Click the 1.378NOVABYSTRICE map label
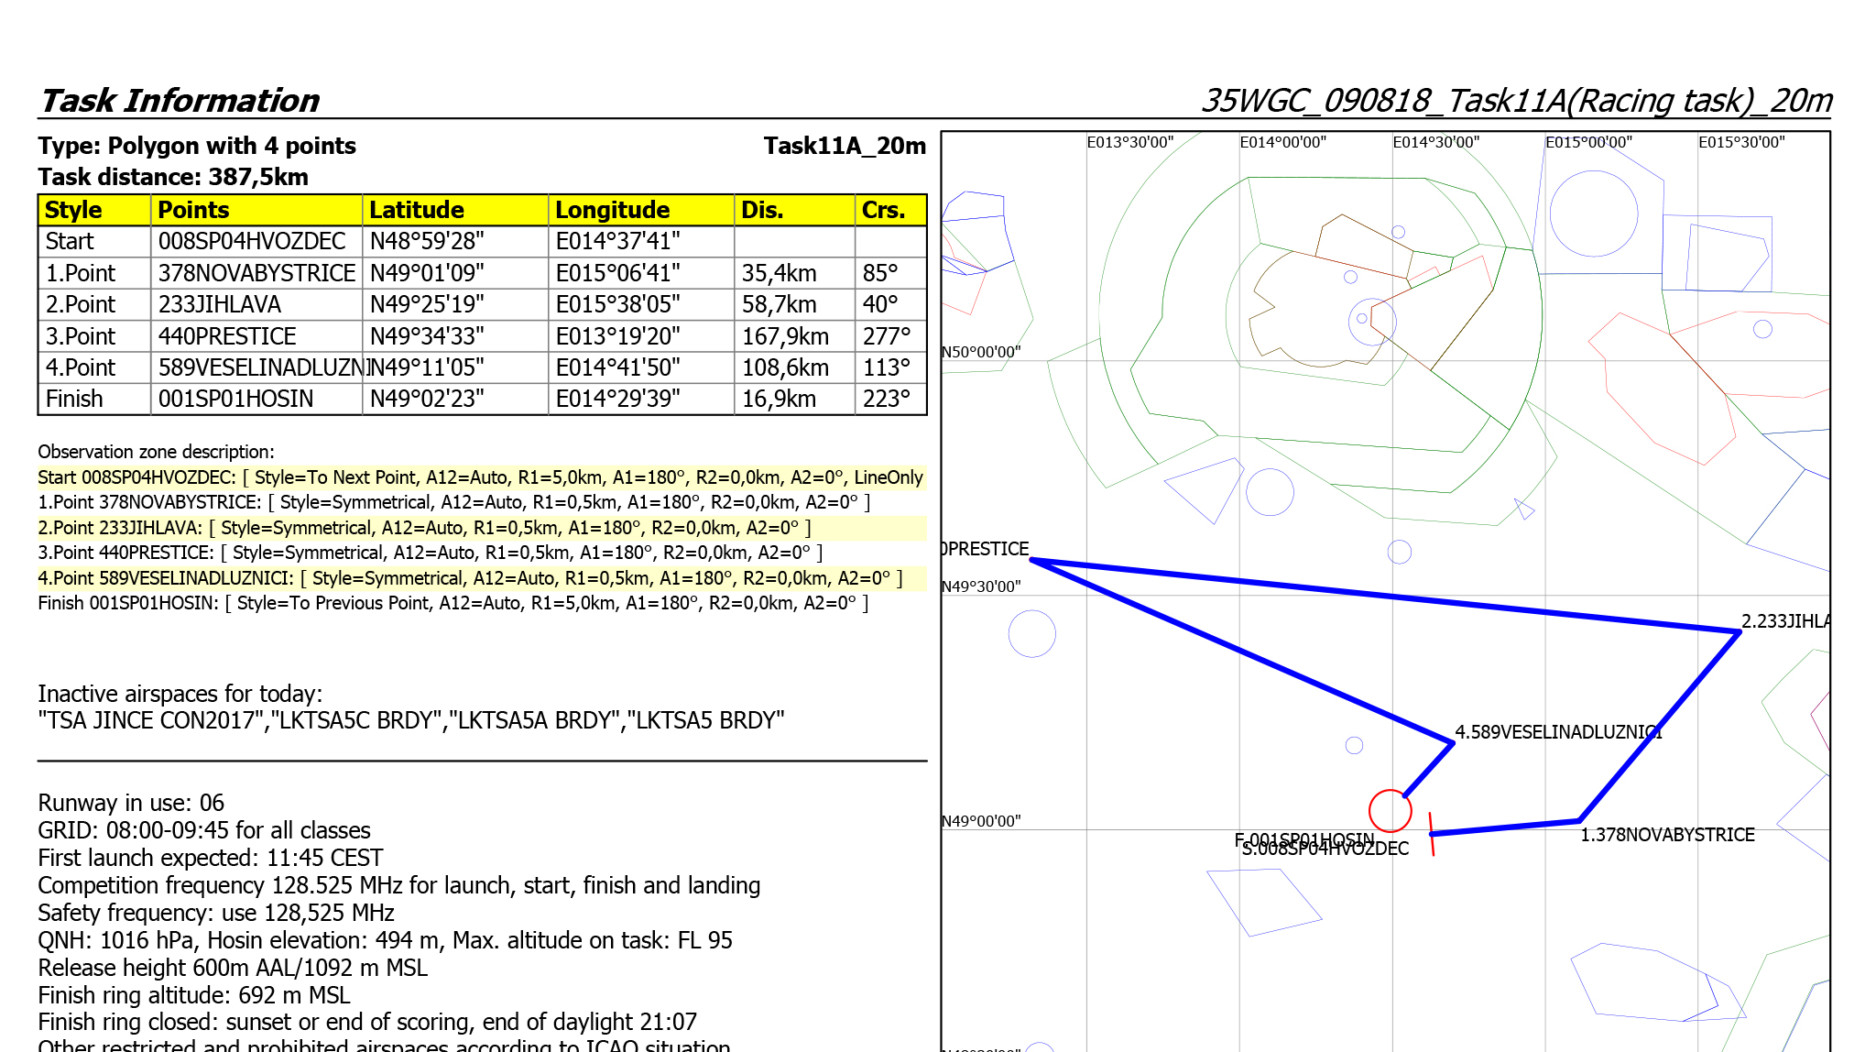The width and height of the screenshot is (1876, 1052). click(x=1666, y=835)
